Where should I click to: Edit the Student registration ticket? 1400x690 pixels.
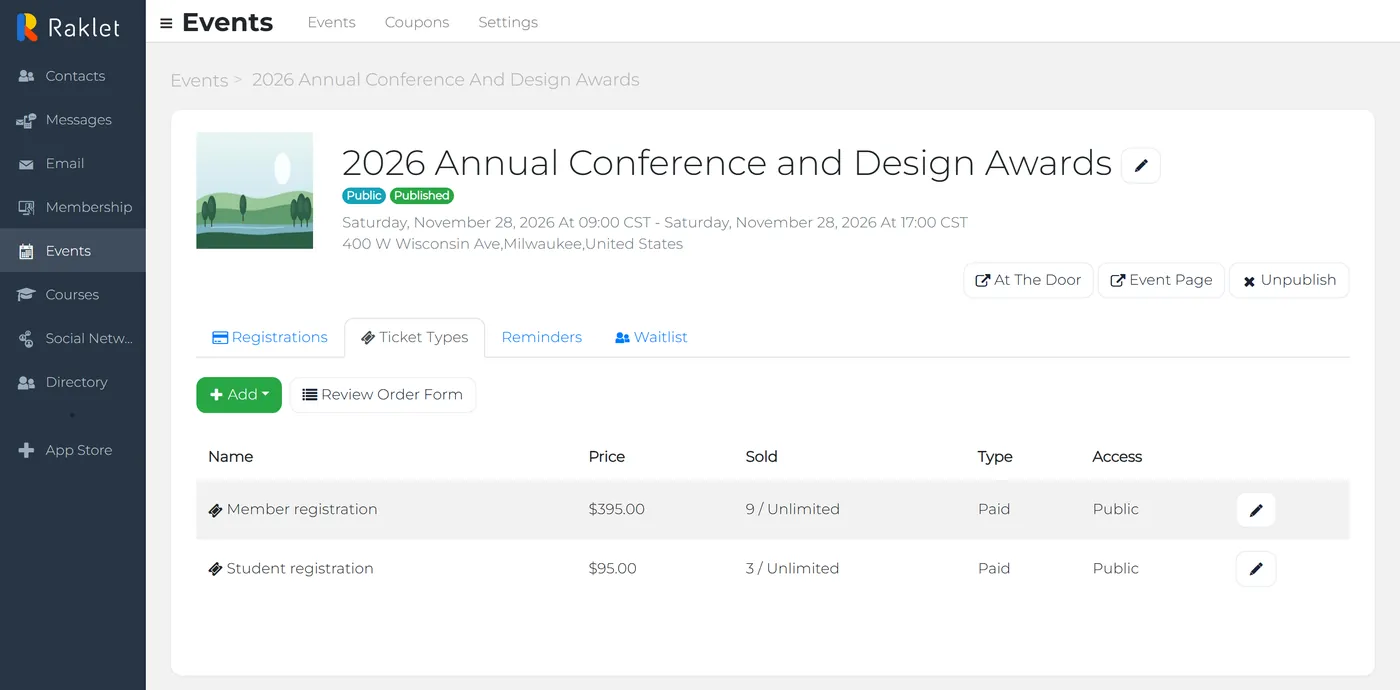click(x=1256, y=569)
